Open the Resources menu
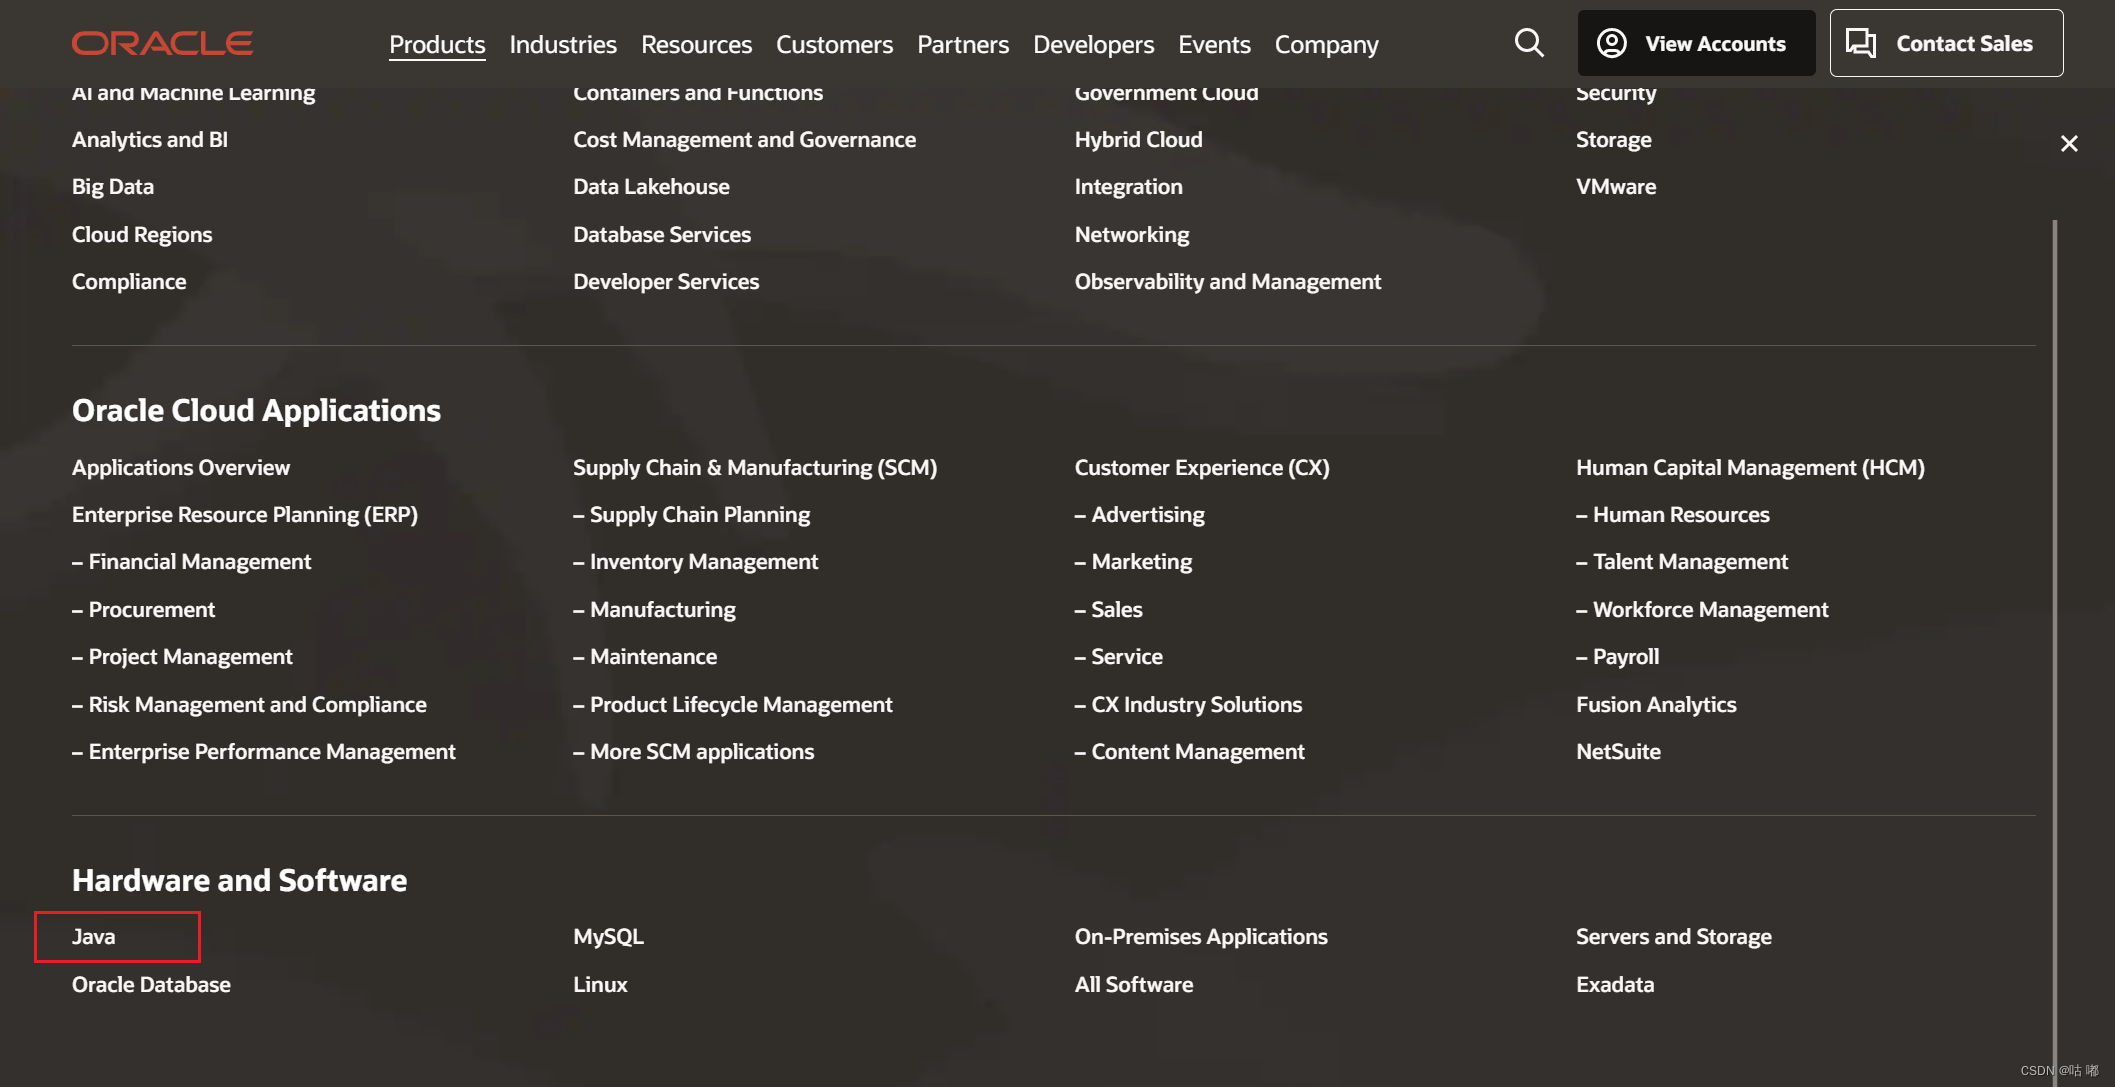 (696, 45)
